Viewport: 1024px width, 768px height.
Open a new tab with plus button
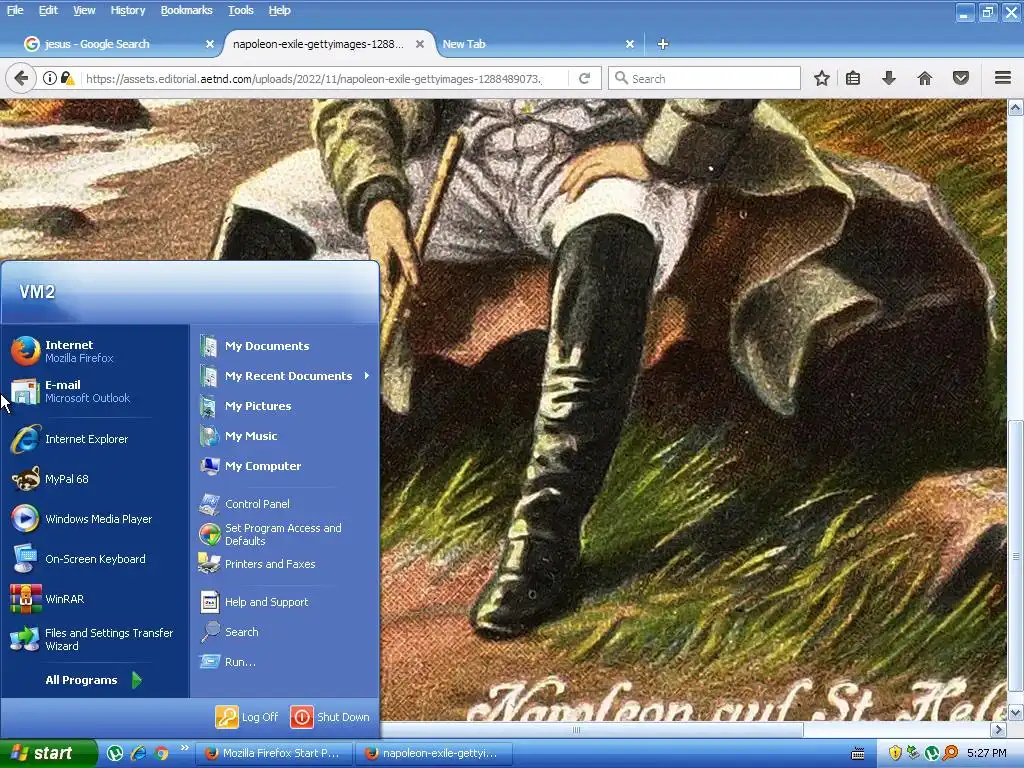click(x=663, y=44)
